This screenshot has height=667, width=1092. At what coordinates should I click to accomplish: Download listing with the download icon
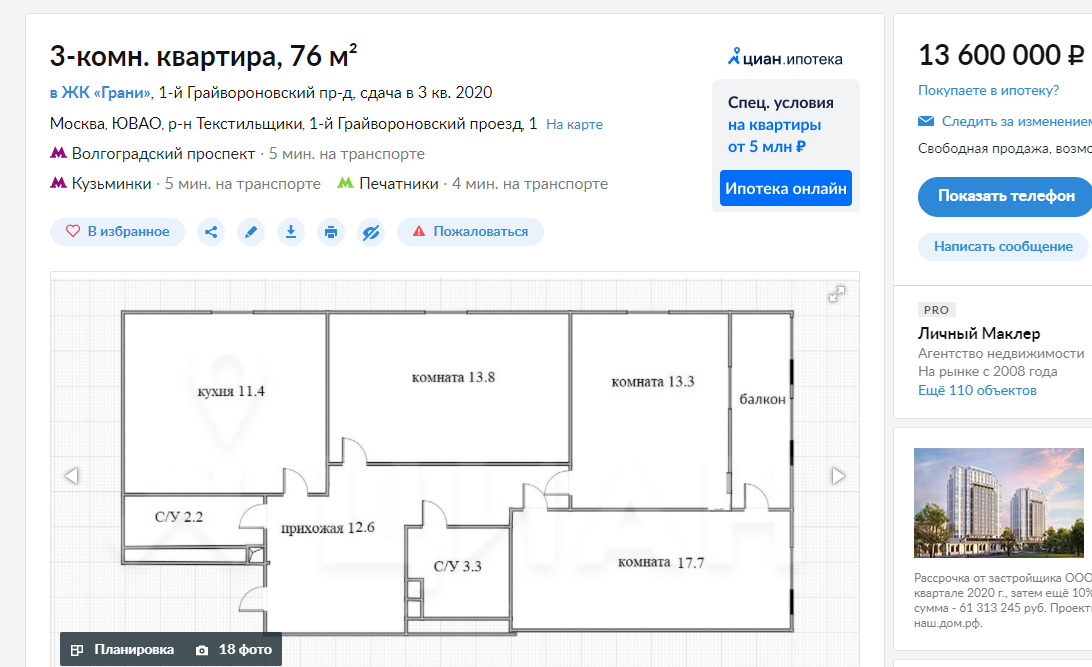[291, 232]
